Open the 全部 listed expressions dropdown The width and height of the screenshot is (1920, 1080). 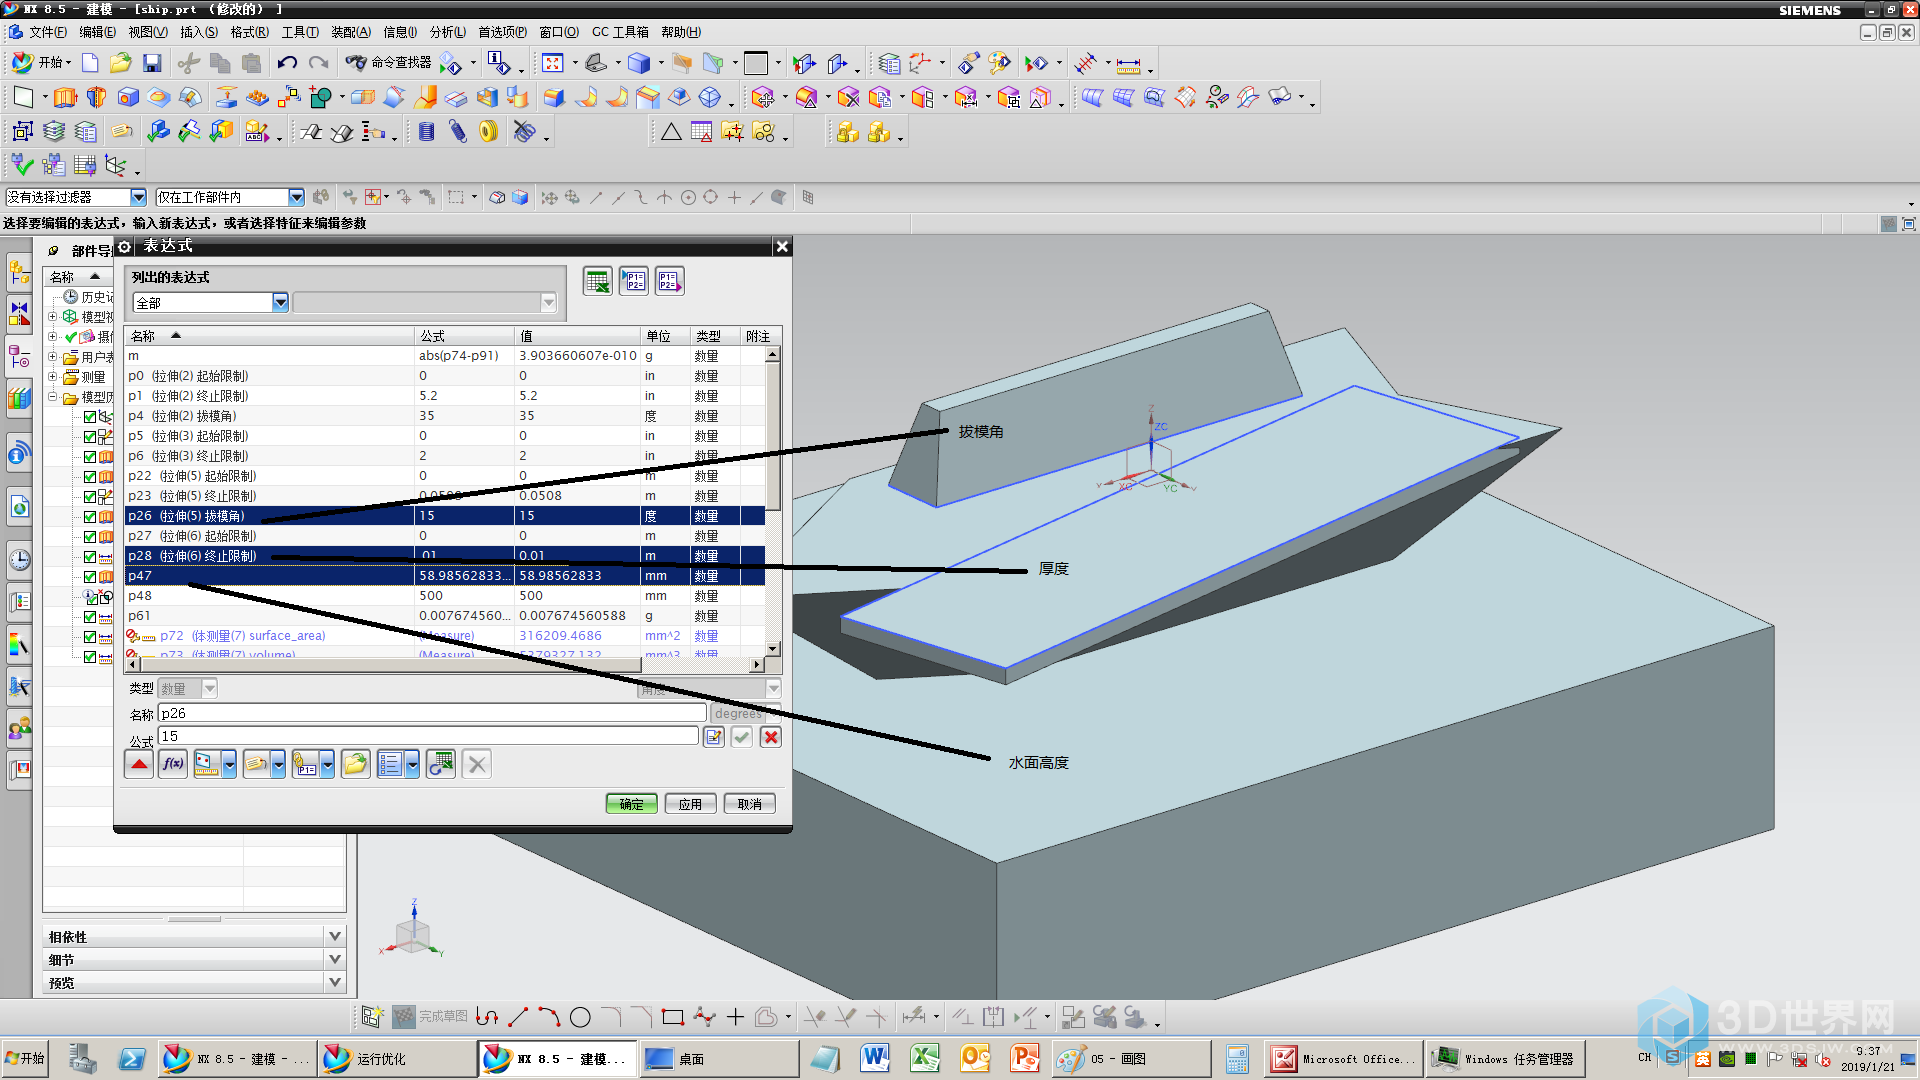click(280, 302)
